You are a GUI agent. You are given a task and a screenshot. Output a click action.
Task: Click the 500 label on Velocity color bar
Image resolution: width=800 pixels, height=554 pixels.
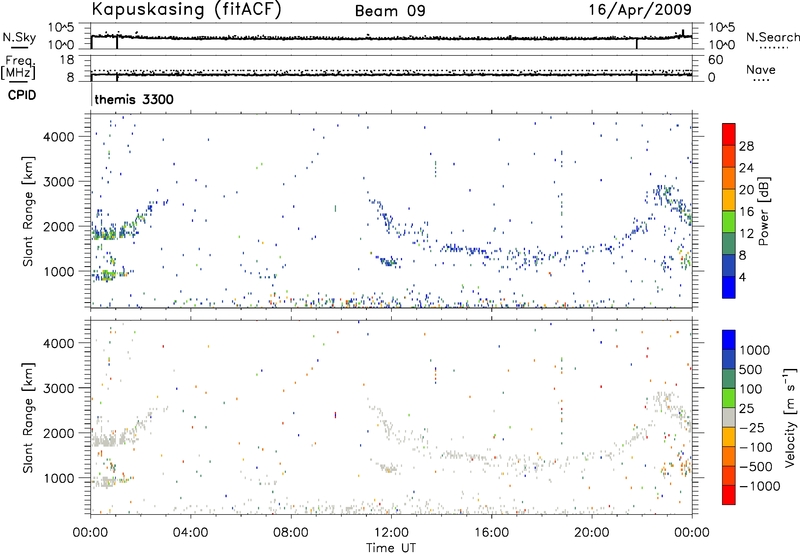point(750,369)
